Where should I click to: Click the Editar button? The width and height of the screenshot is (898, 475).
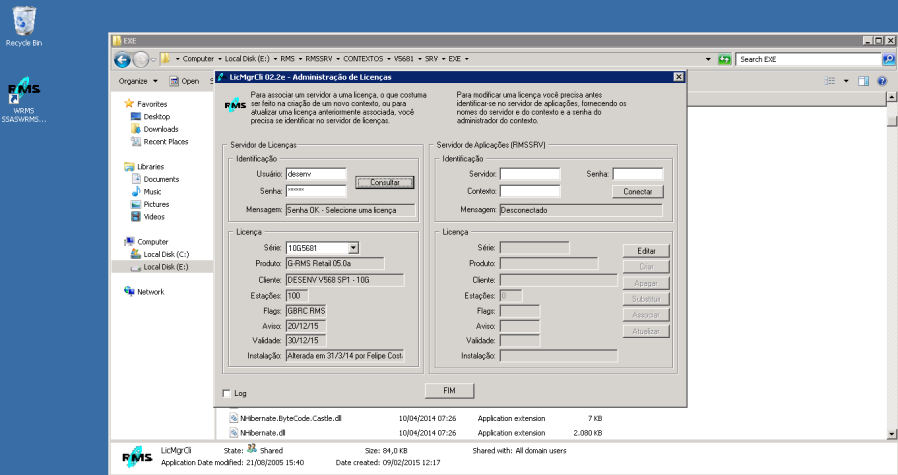tap(646, 251)
